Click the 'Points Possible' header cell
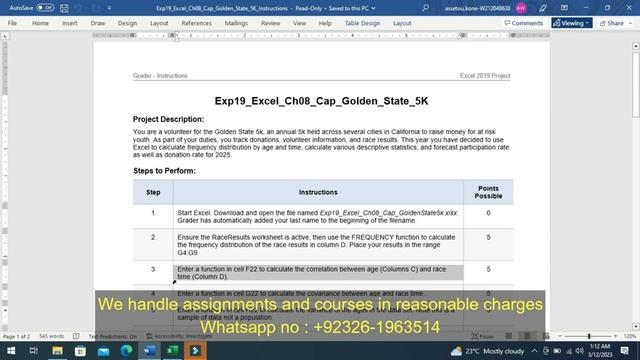Image resolution: width=640 pixels, height=360 pixels. [488, 192]
